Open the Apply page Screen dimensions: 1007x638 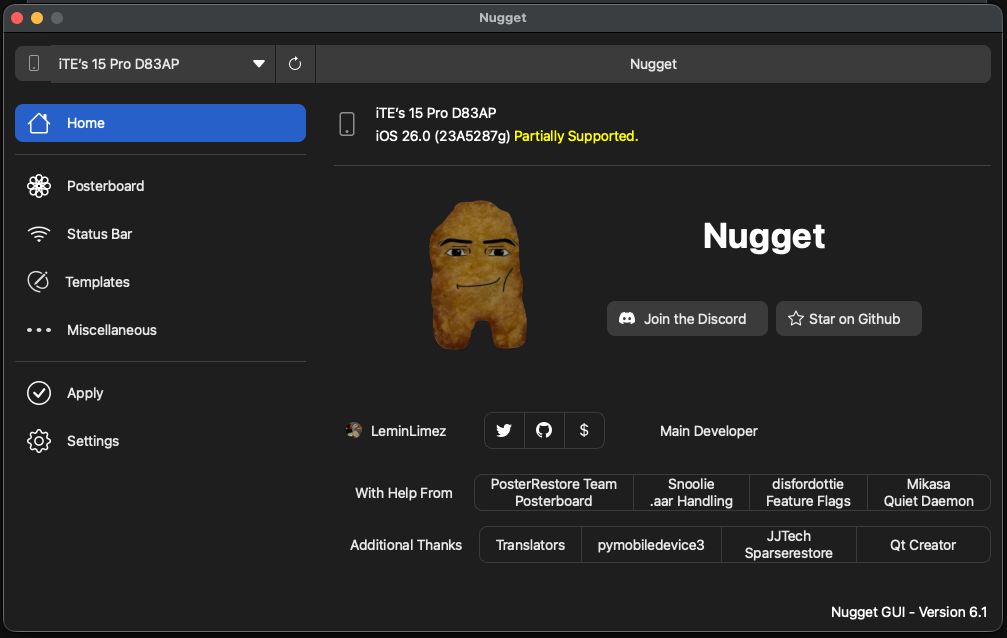point(161,393)
